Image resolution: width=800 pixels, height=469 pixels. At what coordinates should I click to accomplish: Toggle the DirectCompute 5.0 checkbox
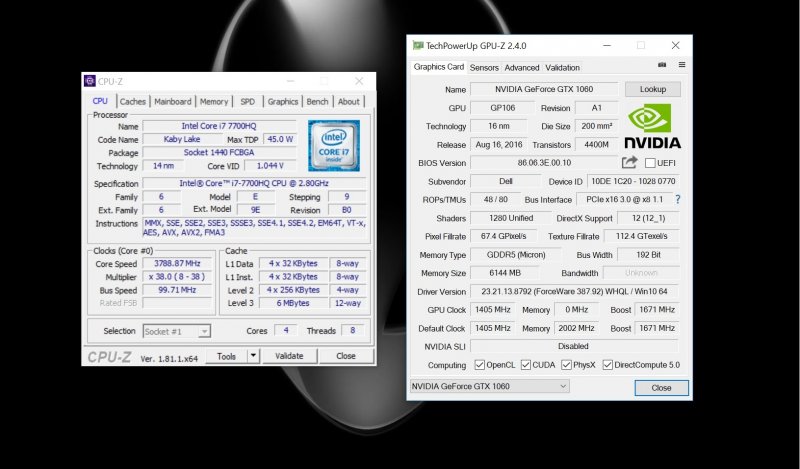[607, 365]
